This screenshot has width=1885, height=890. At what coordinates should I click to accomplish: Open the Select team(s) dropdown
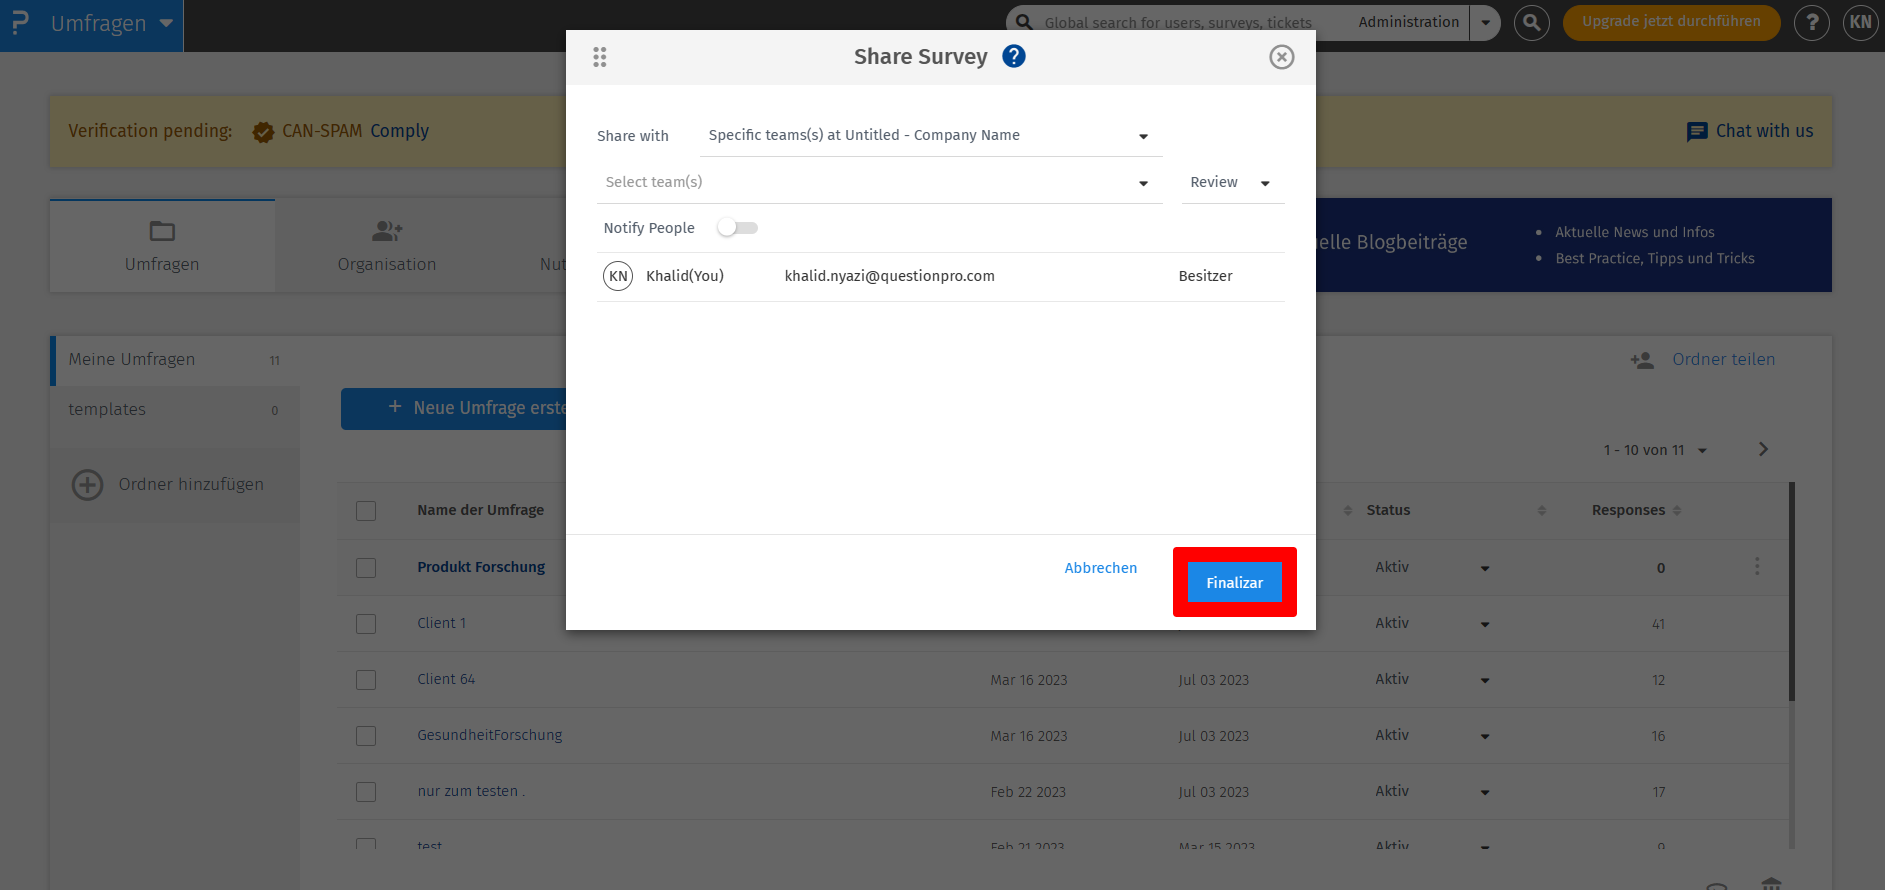pyautogui.click(x=879, y=182)
